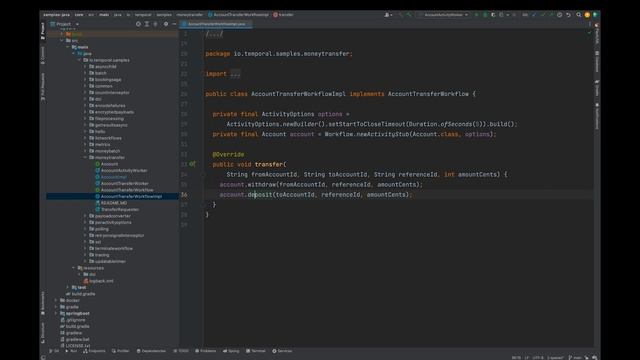Open the Services tool window
Image resolution: width=640 pixels, height=360 pixels.
coord(282,351)
